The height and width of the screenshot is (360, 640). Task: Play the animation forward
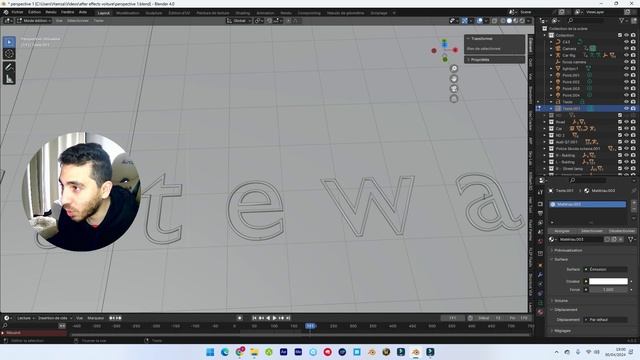275,318
